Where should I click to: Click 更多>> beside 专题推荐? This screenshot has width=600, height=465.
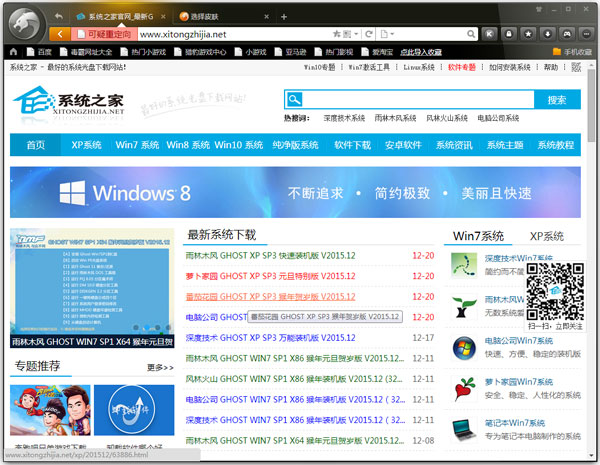(160, 367)
